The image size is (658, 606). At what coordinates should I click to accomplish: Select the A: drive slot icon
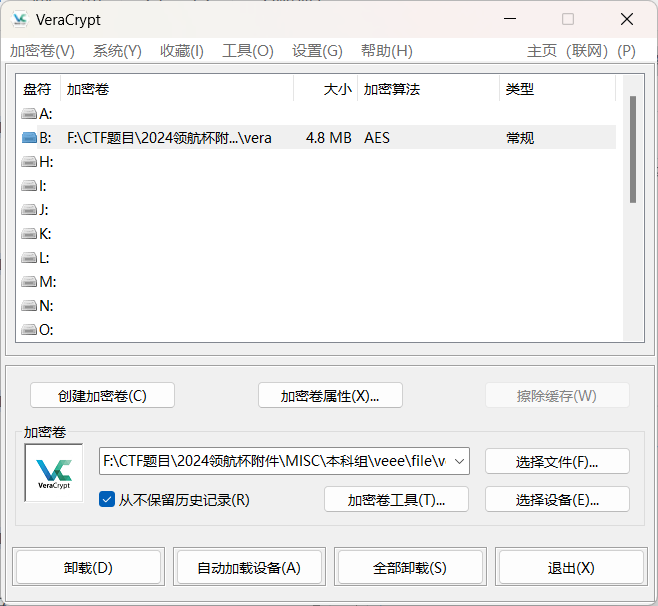click(x=29, y=114)
